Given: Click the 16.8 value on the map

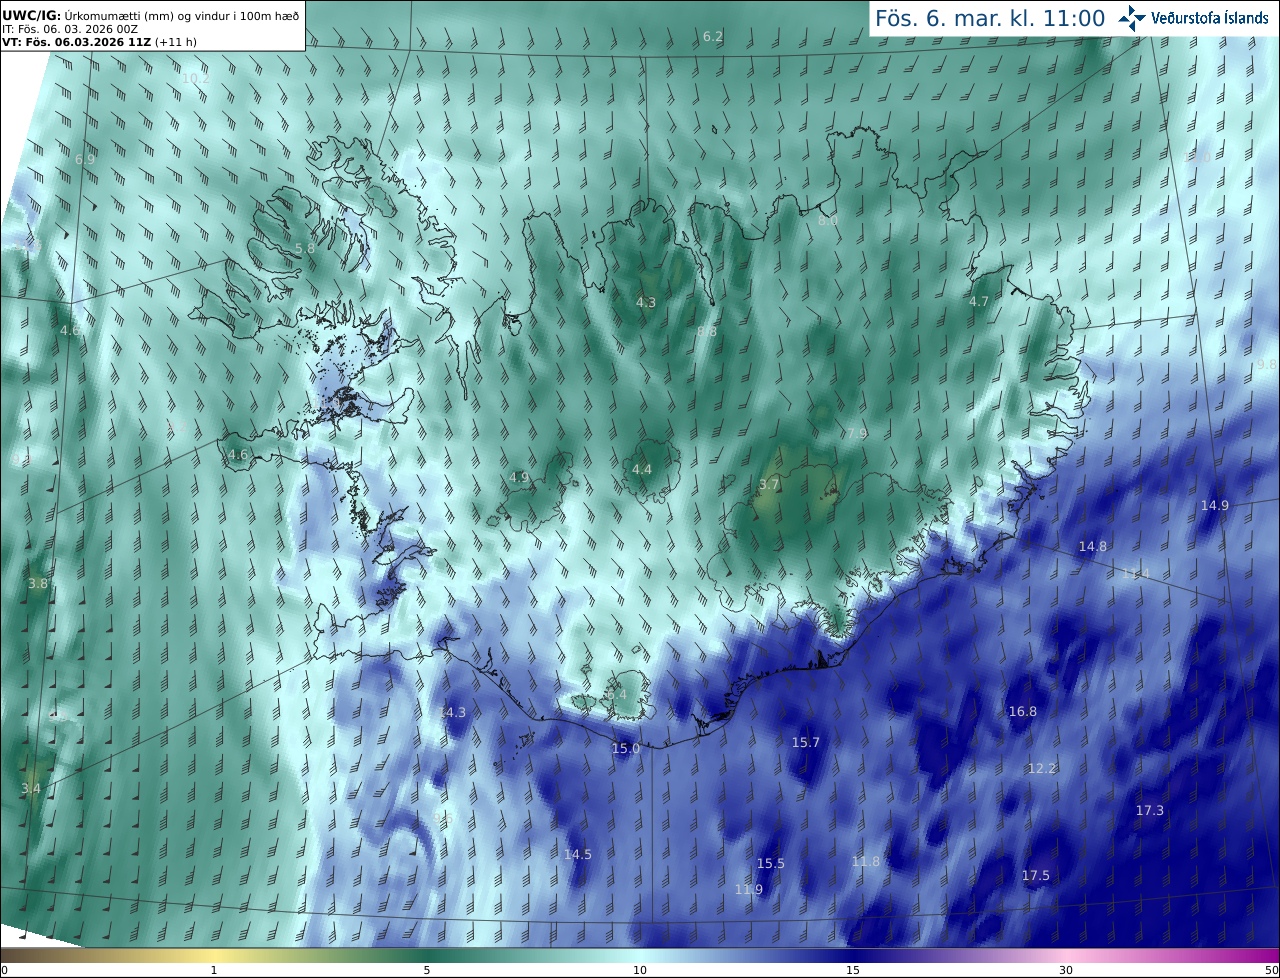Looking at the screenshot, I should coord(1023,711).
